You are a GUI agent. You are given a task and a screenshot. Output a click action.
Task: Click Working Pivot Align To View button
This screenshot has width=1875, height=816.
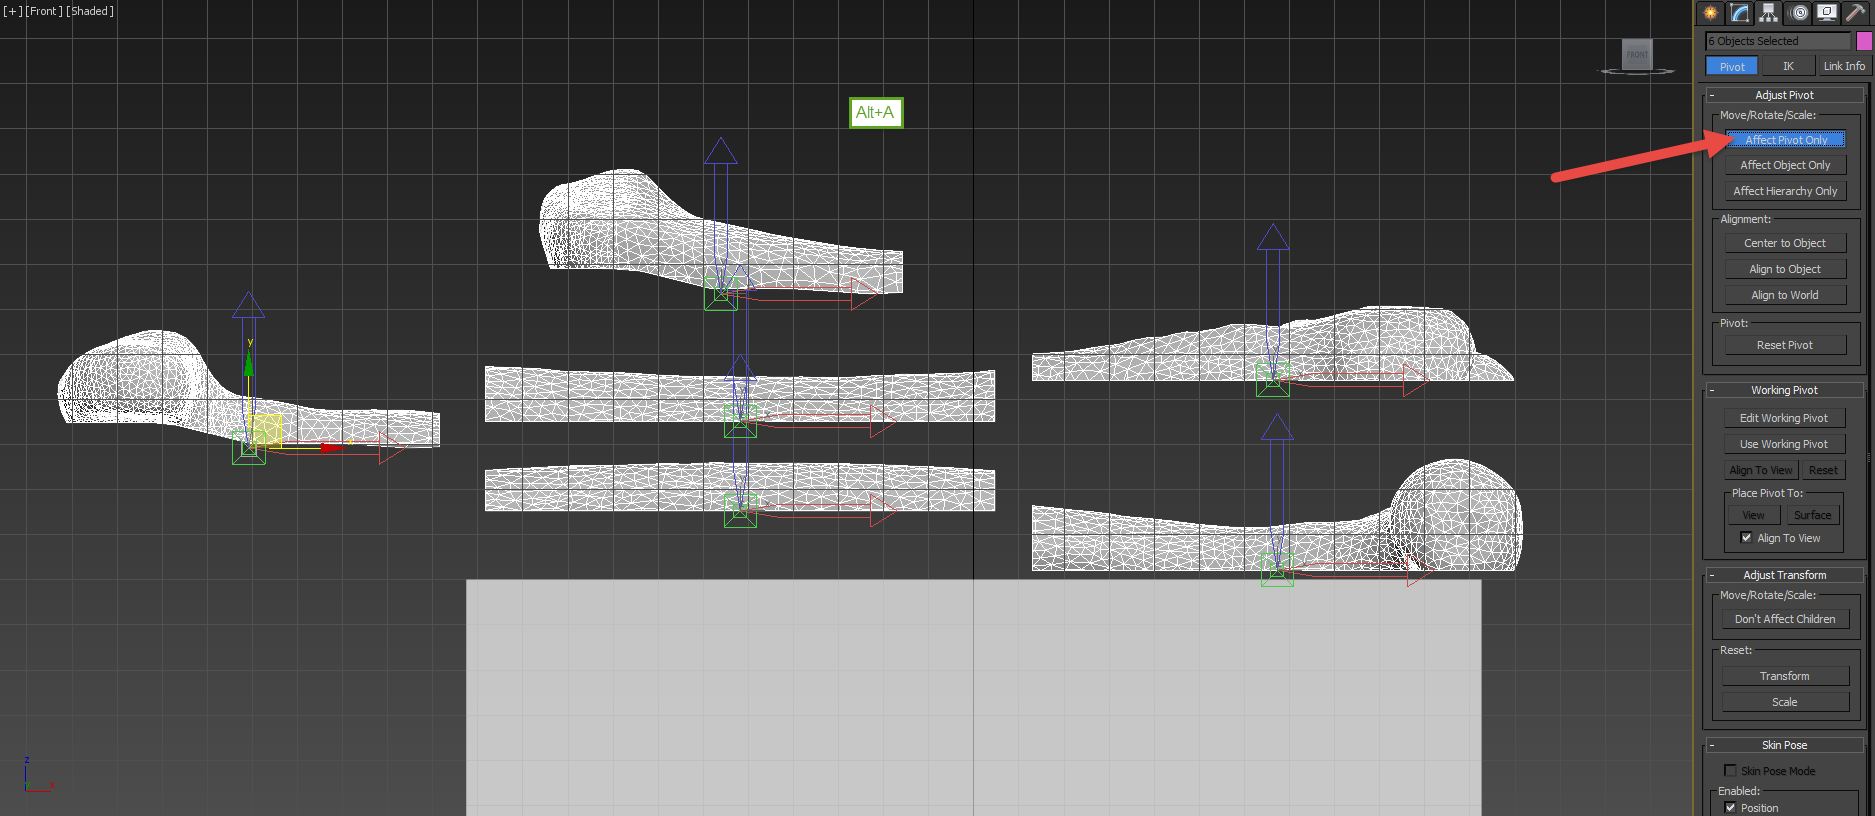point(1761,470)
